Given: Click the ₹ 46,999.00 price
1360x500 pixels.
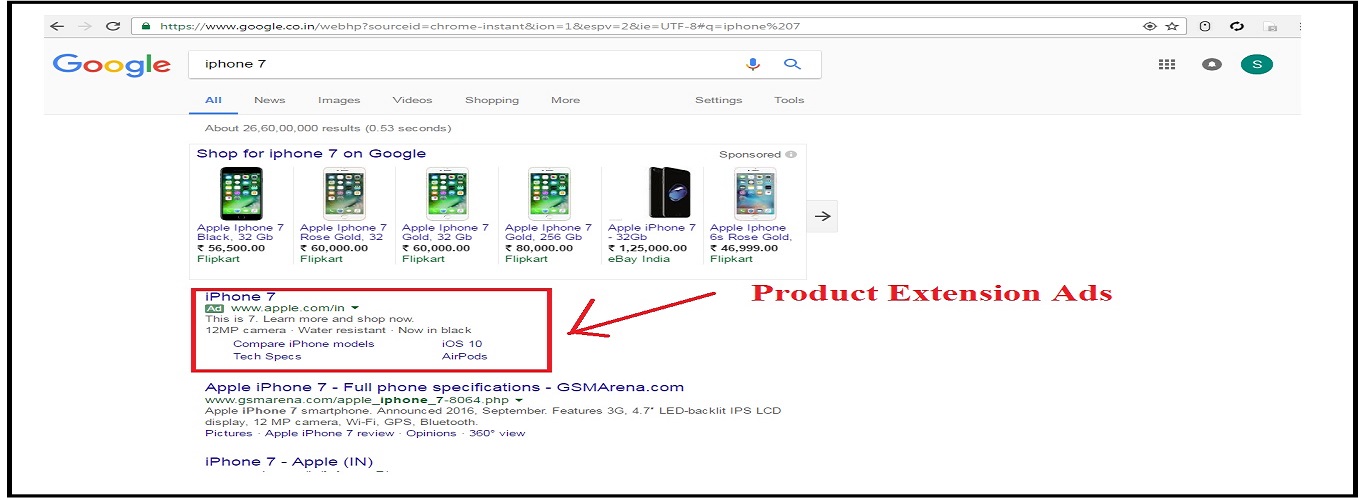Looking at the screenshot, I should 743,248.
